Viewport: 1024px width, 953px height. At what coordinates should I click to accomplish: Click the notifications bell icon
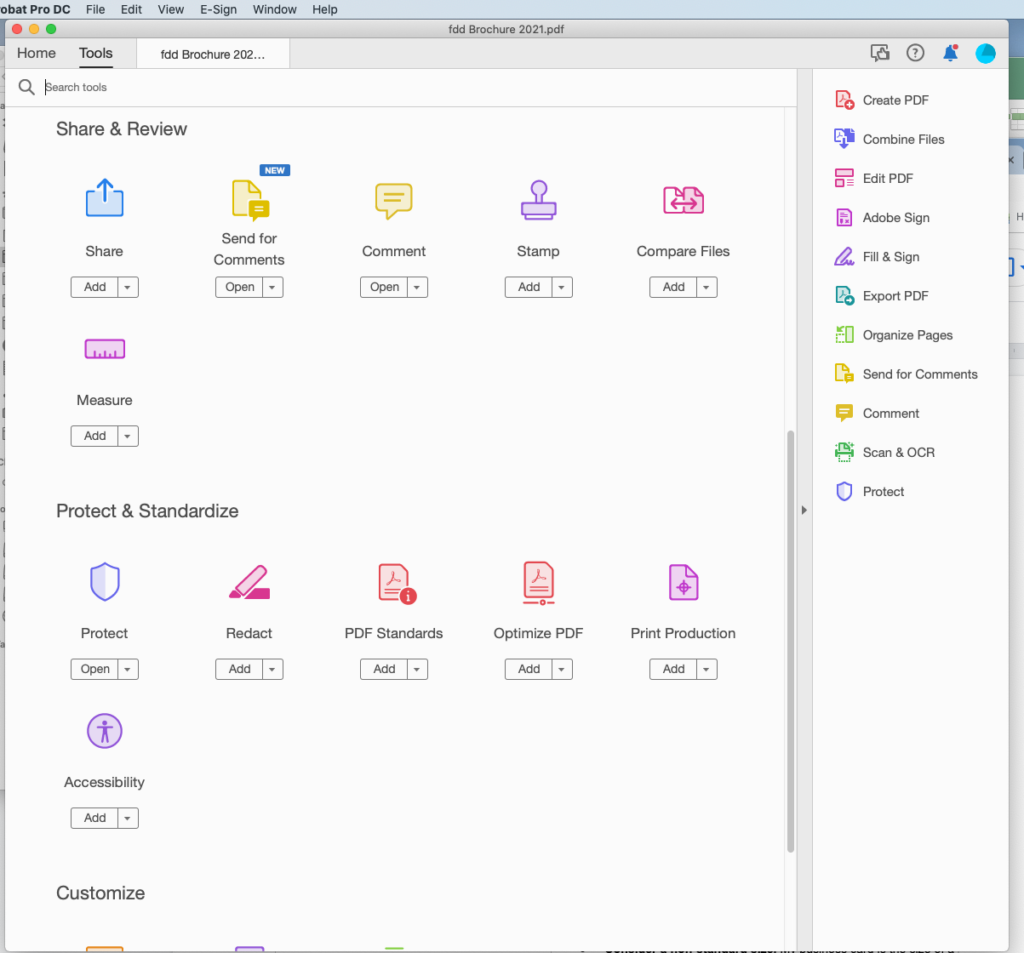pos(950,53)
